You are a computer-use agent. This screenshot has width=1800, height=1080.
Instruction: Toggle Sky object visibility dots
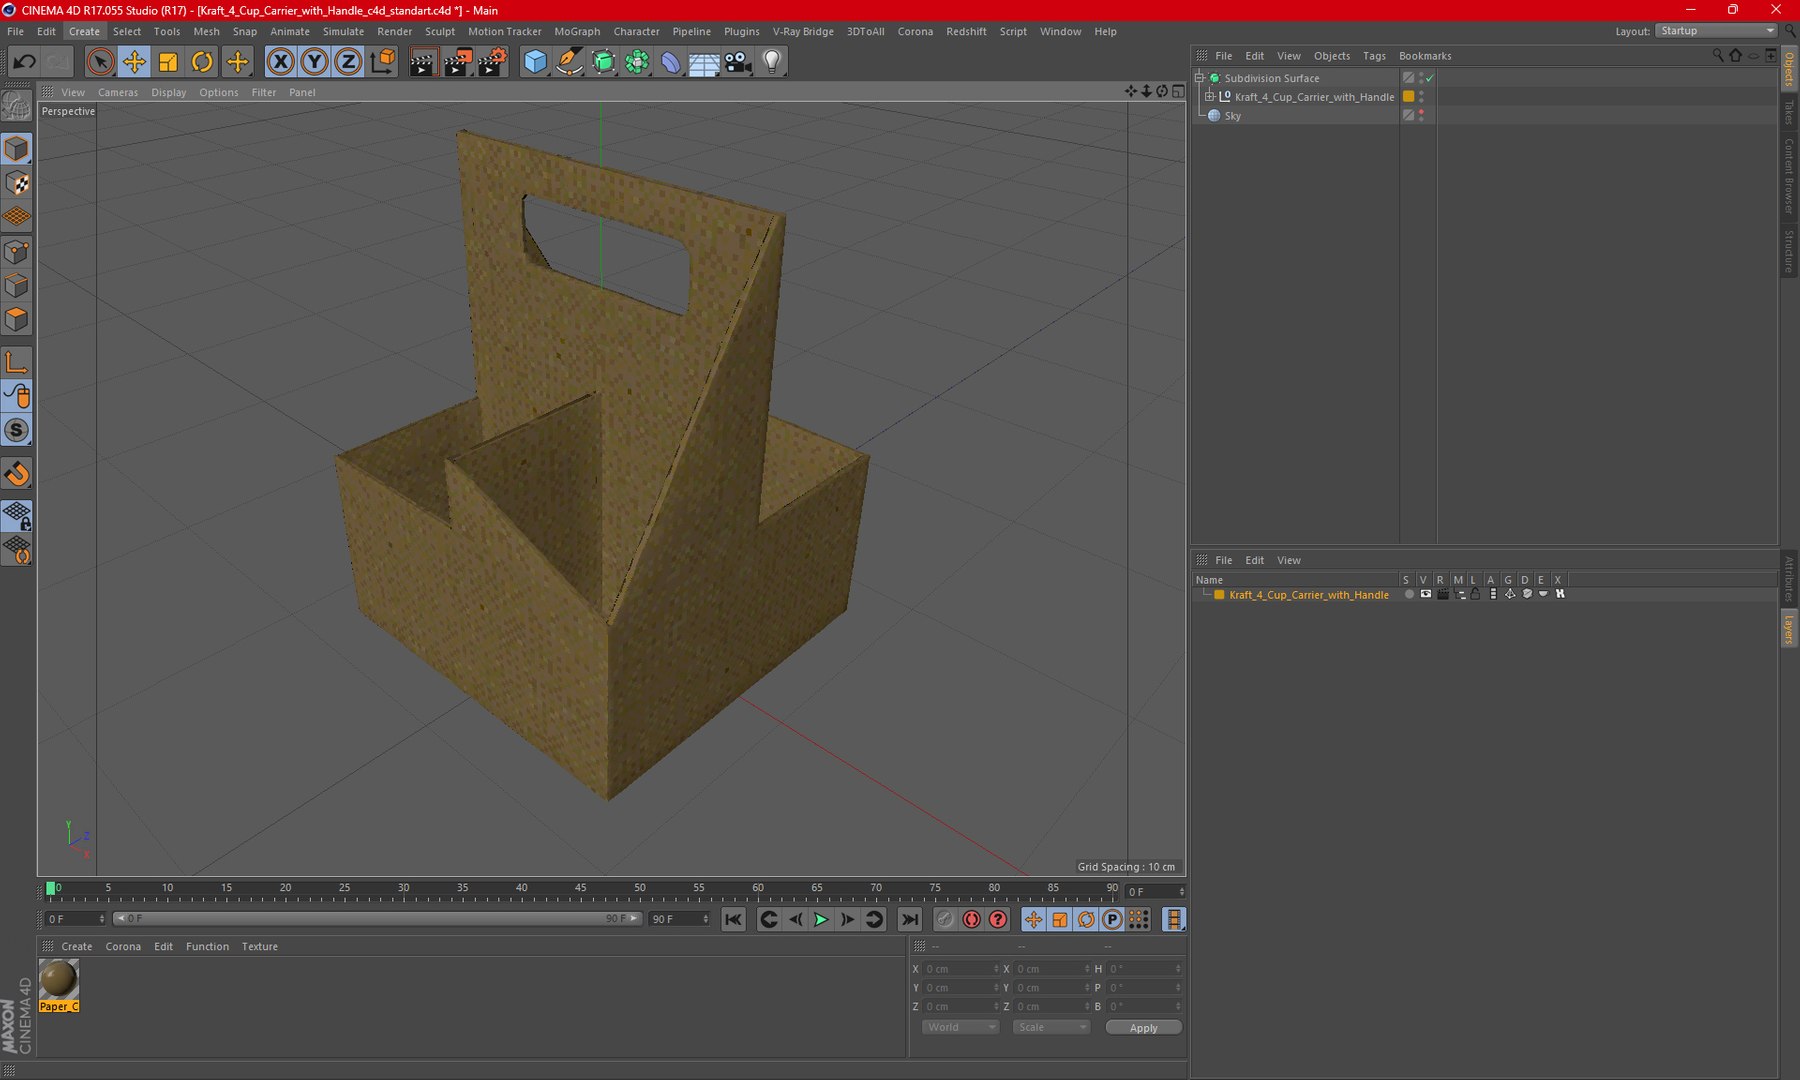pyautogui.click(x=1421, y=115)
